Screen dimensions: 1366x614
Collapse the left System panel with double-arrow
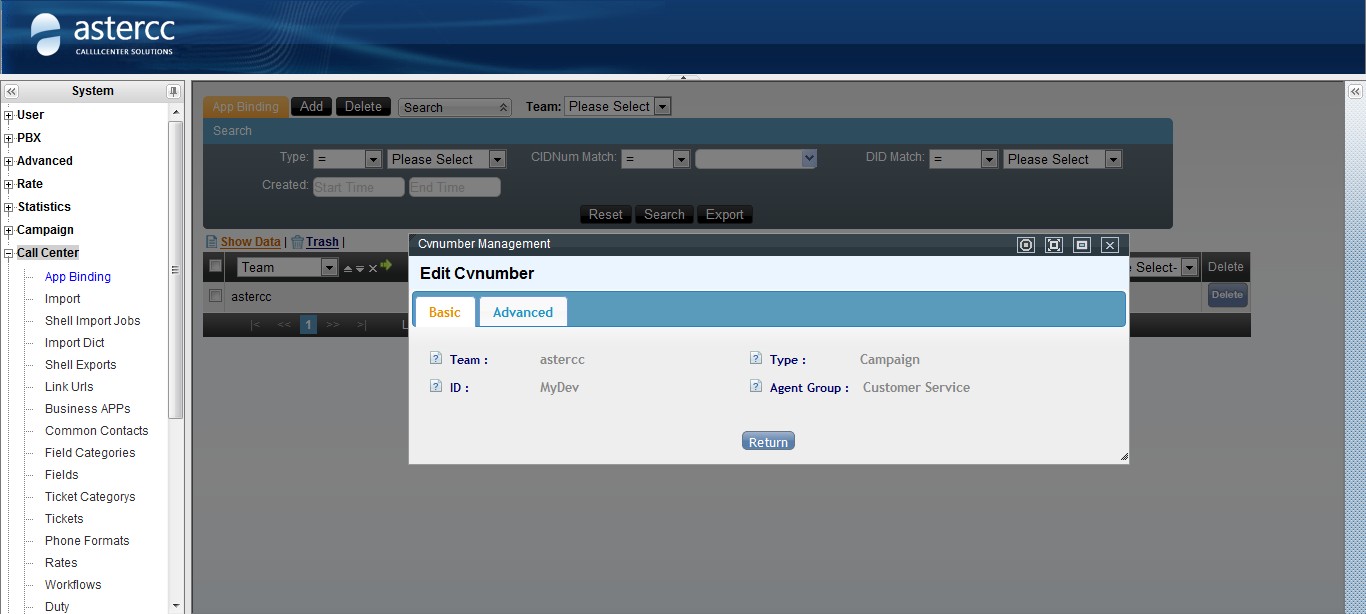[11, 91]
